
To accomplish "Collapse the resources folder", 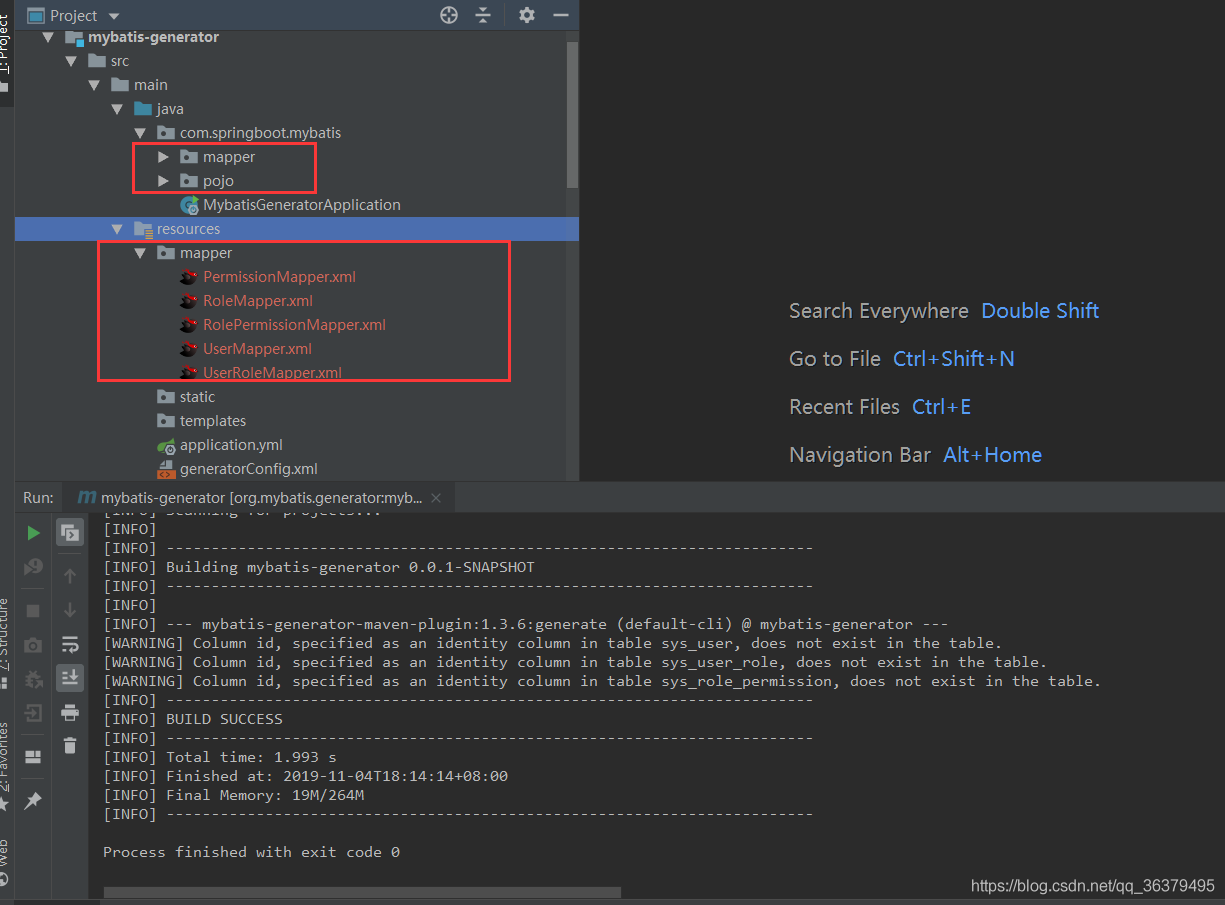I will click(118, 229).
